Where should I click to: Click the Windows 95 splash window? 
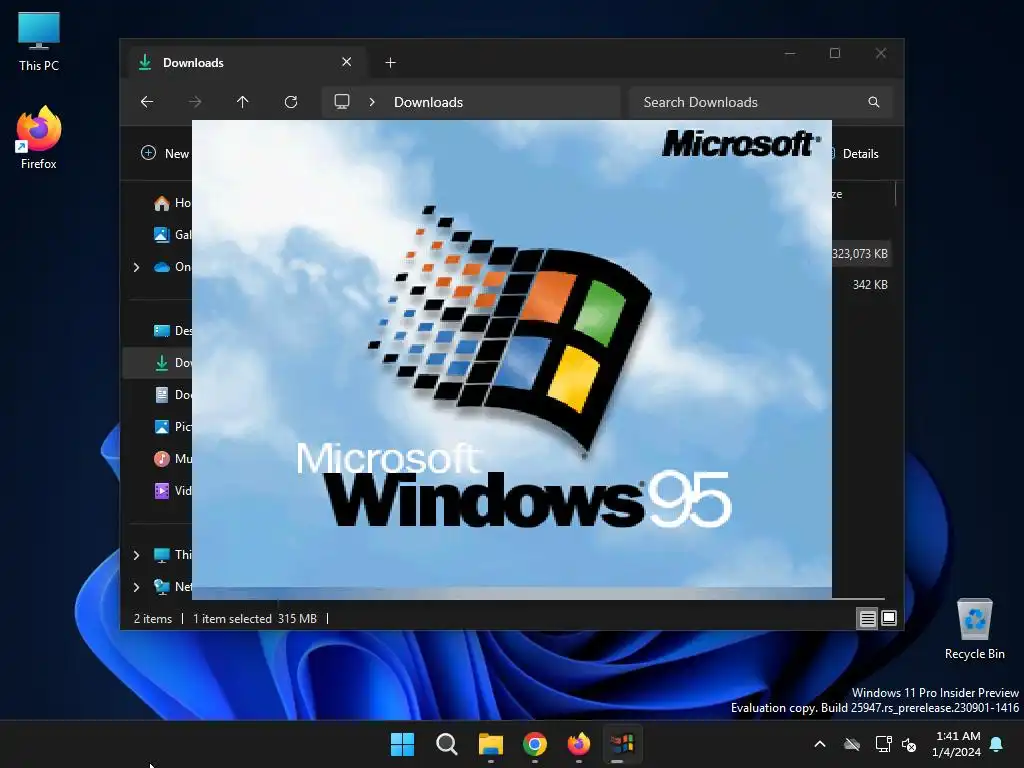tap(512, 359)
